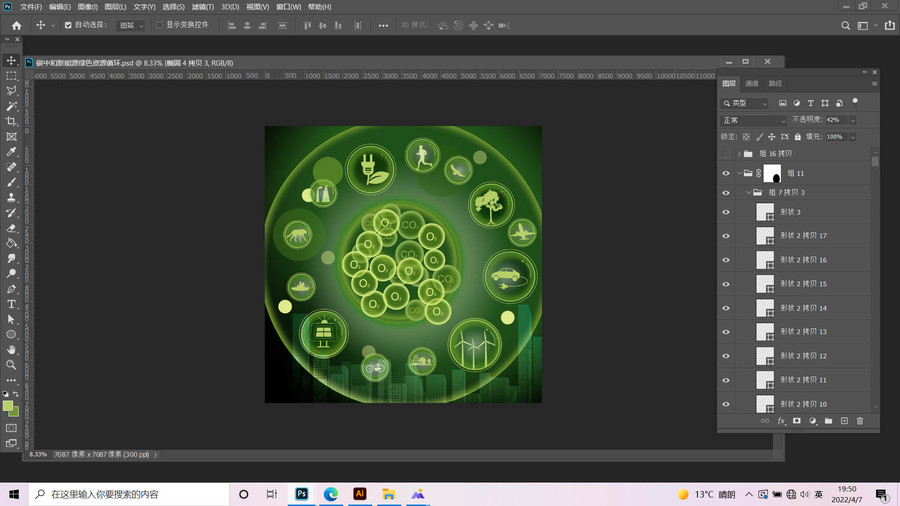Delete layer with trash icon
Screen dimensions: 900x506
[x=860, y=421]
